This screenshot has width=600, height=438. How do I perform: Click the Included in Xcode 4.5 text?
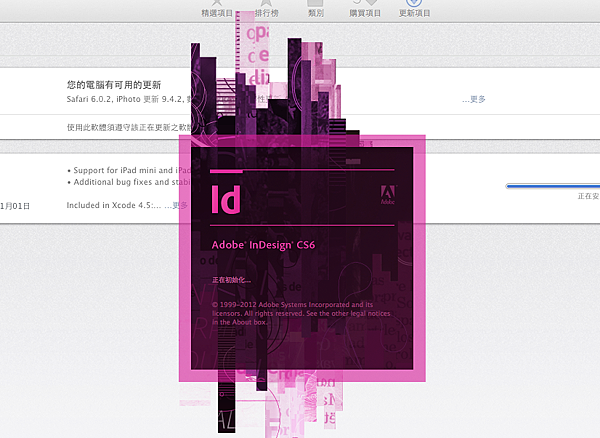[x=114, y=205]
